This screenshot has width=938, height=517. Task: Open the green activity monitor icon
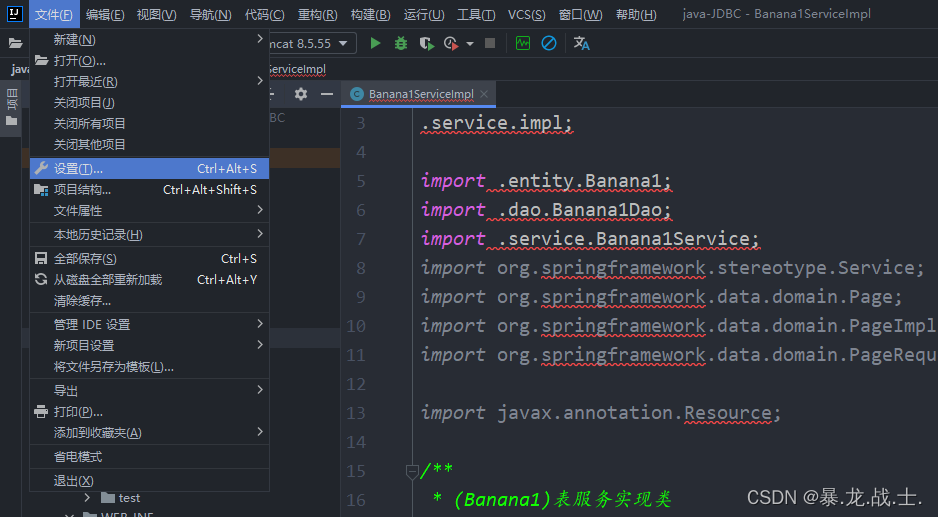pos(523,43)
